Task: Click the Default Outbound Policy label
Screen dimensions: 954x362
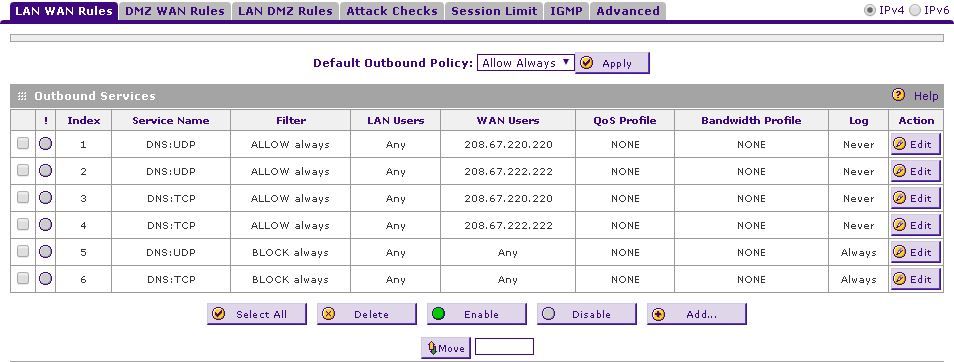Action: tap(393, 63)
